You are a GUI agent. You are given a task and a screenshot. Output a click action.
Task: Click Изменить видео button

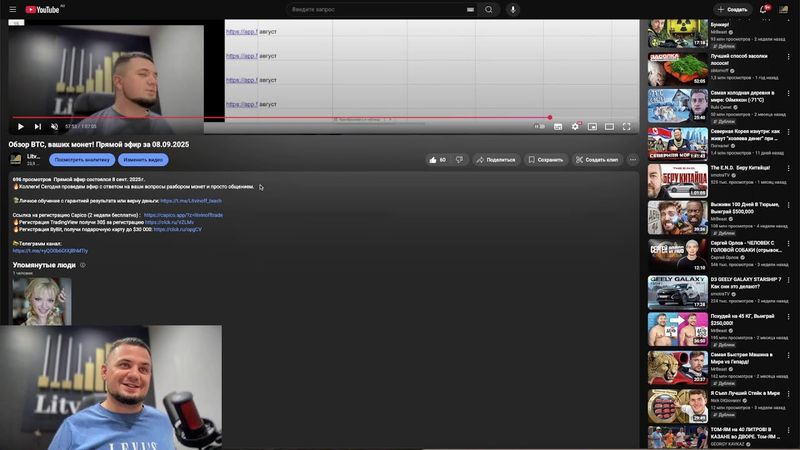[x=143, y=159]
